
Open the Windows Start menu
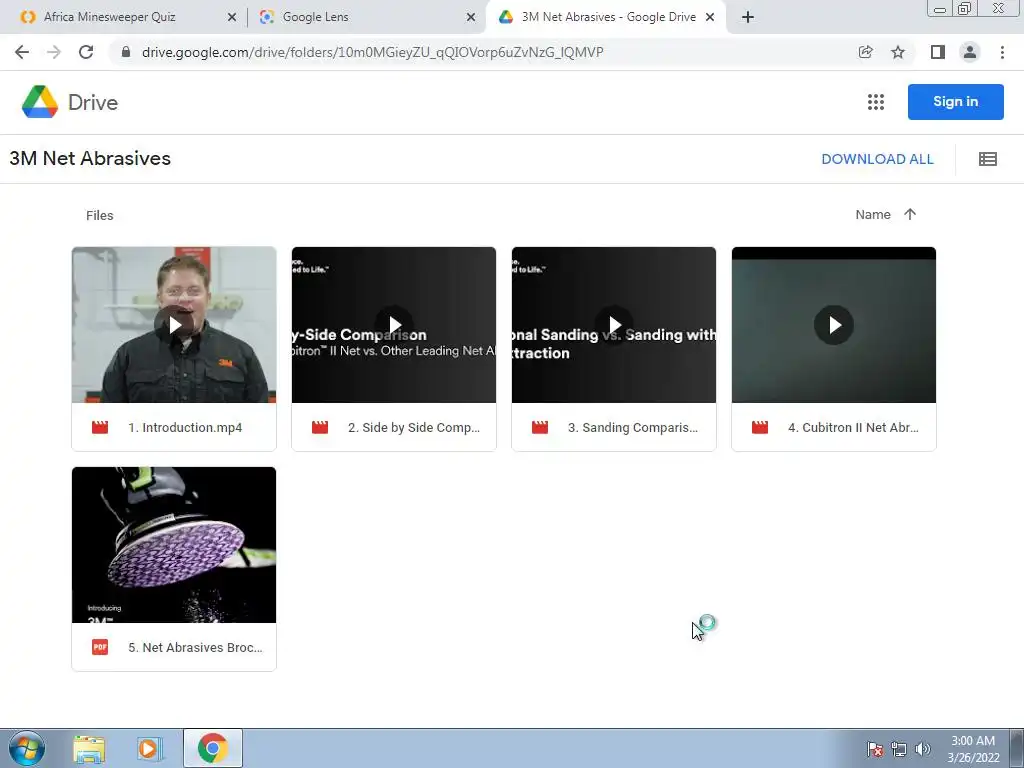[x=27, y=748]
